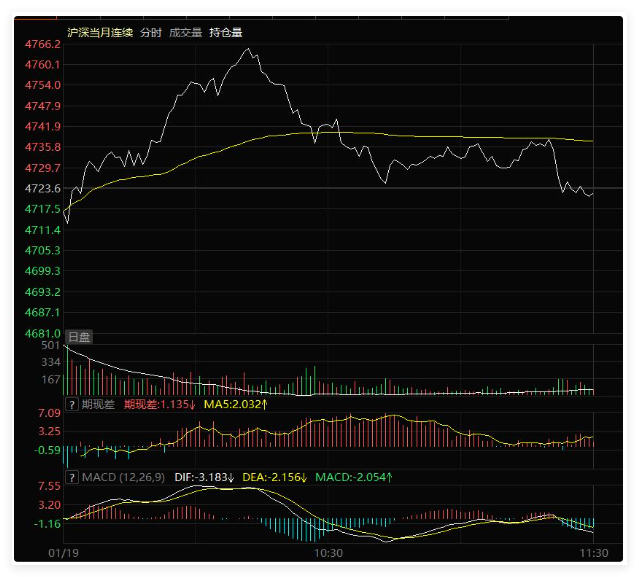Click the red 期现差:1.135 value
Viewport: 639px width, 577px height.
(159, 405)
